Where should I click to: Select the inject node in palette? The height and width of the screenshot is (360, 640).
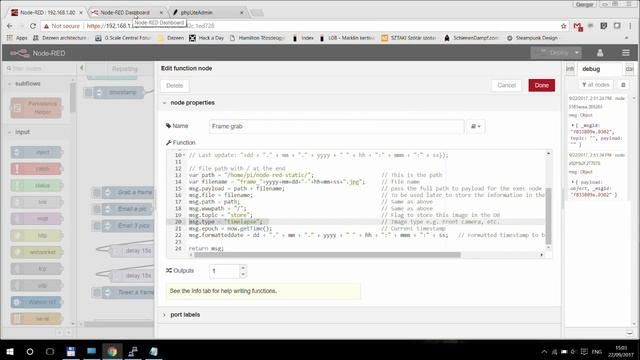[36, 152]
